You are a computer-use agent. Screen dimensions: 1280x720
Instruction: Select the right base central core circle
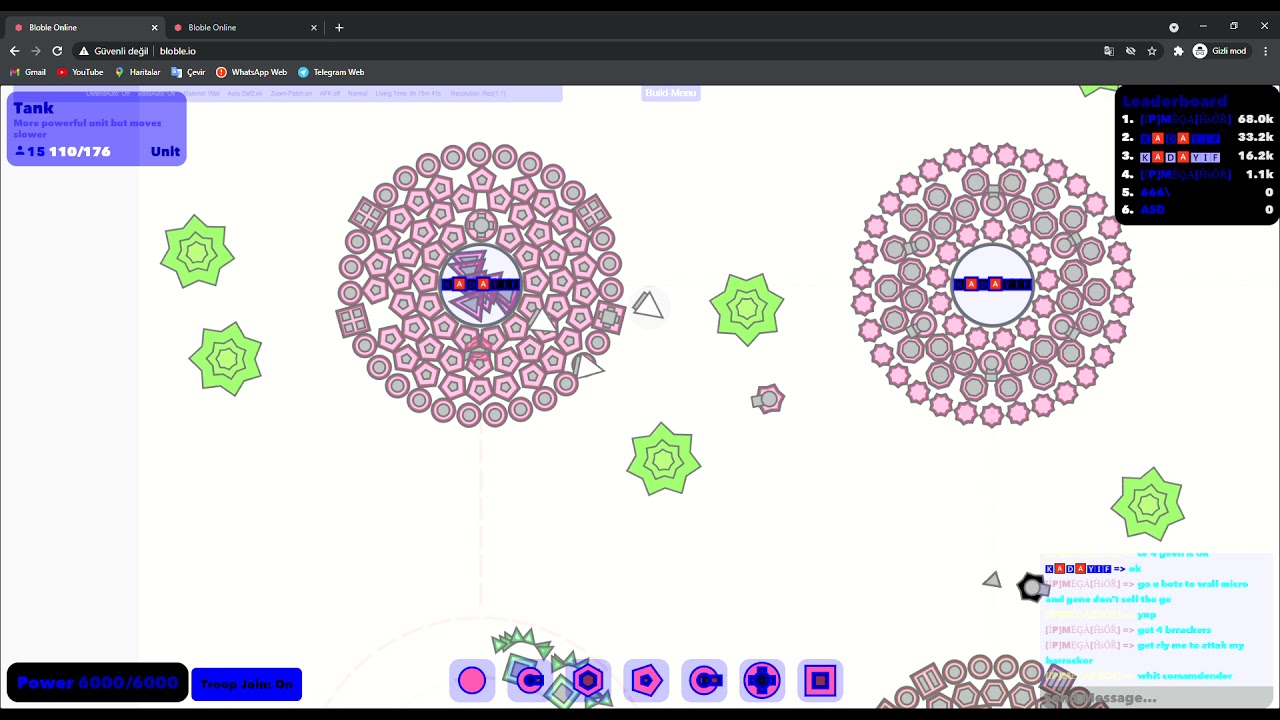coord(992,284)
